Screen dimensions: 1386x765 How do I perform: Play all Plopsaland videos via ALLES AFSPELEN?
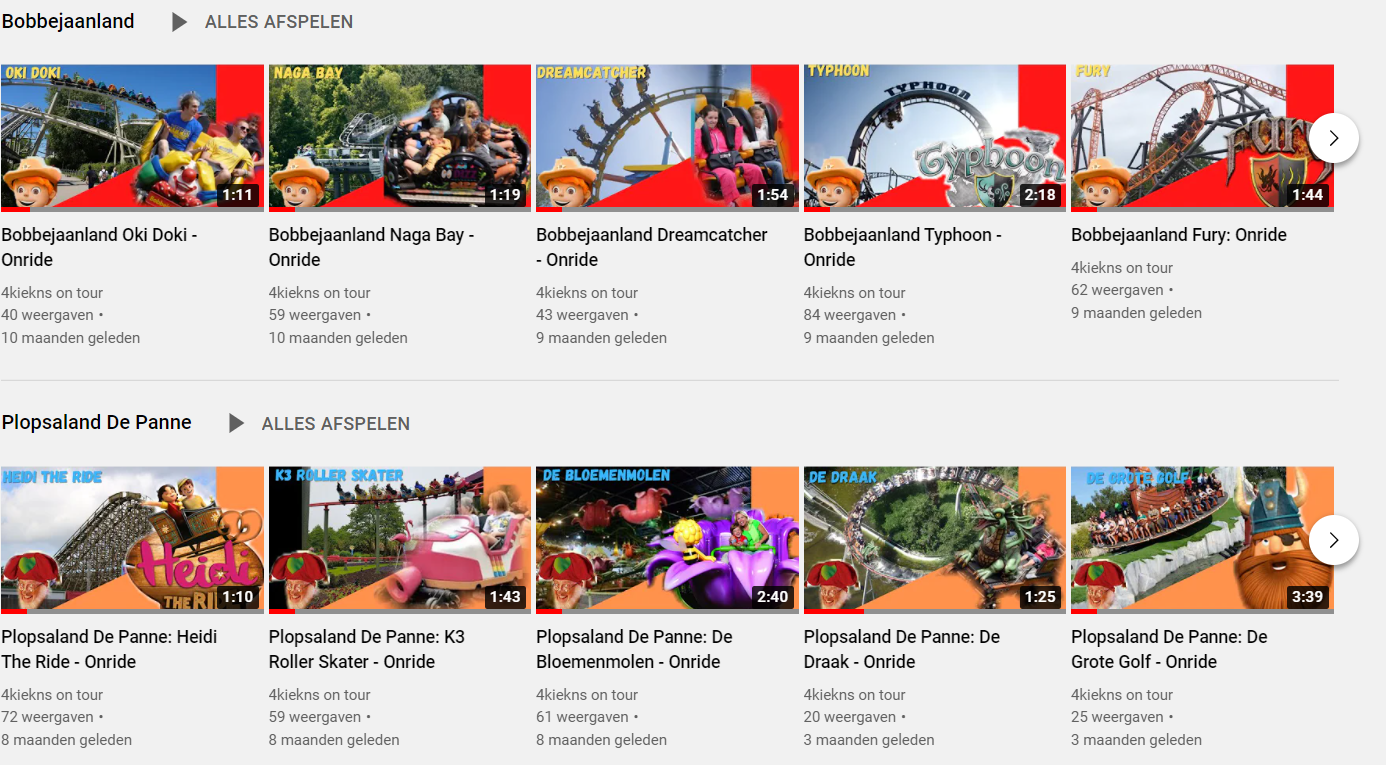[x=336, y=424]
